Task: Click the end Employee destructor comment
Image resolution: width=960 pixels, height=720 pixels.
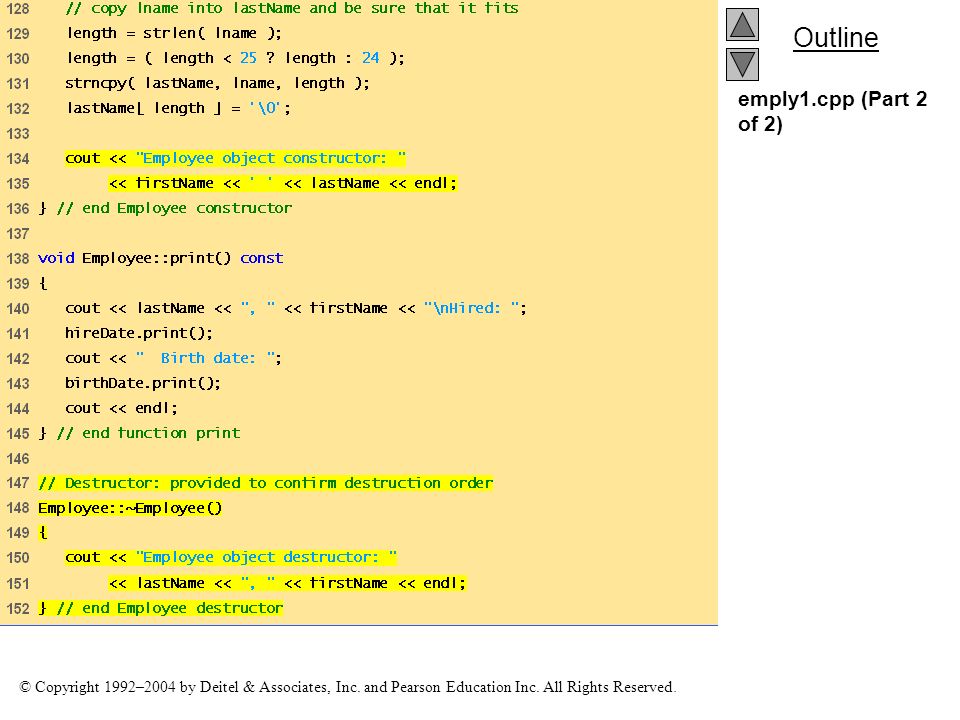Action: coord(170,608)
